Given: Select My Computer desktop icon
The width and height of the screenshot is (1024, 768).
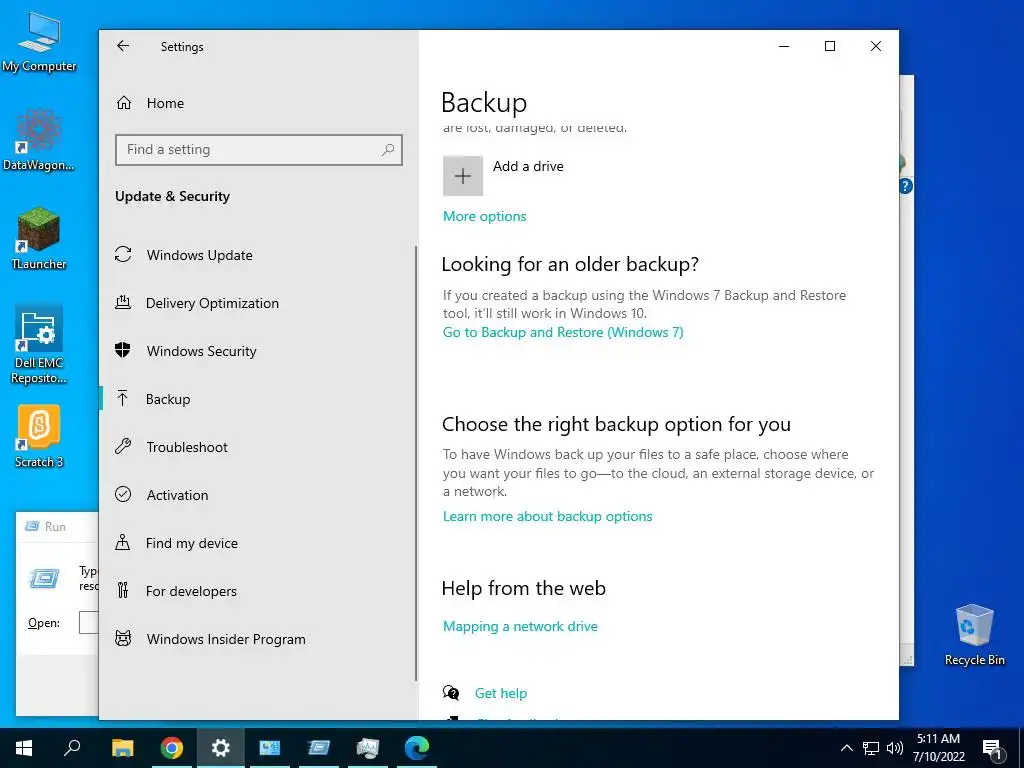Looking at the screenshot, I should tap(39, 42).
